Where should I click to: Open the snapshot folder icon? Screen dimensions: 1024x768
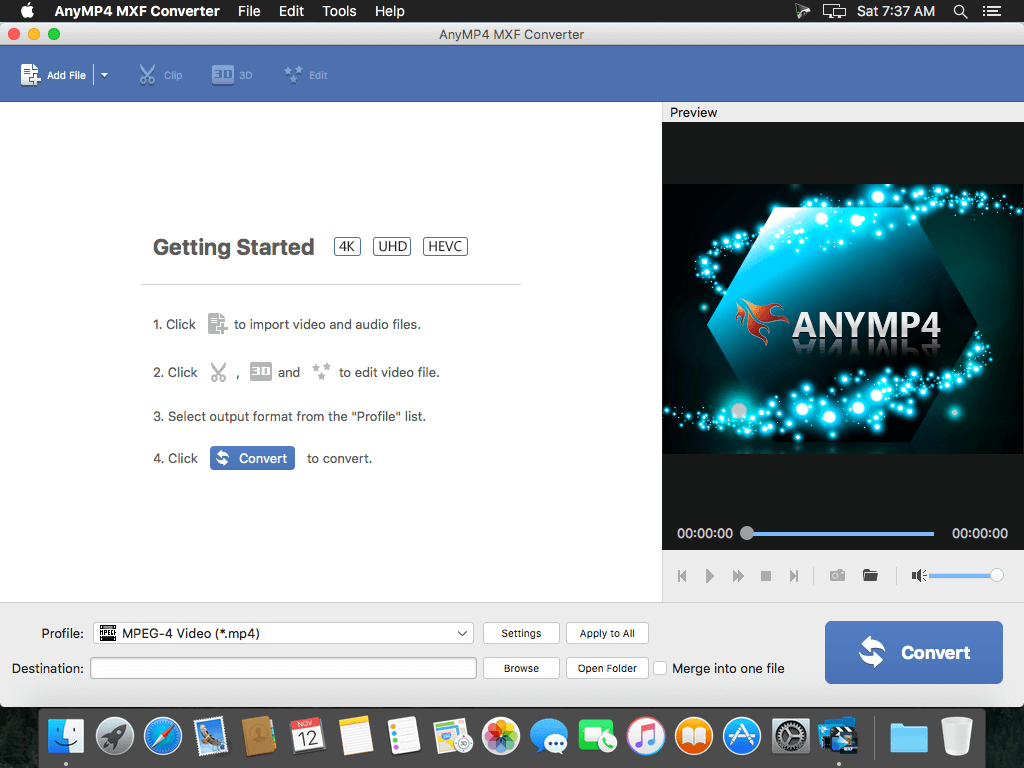(870, 575)
